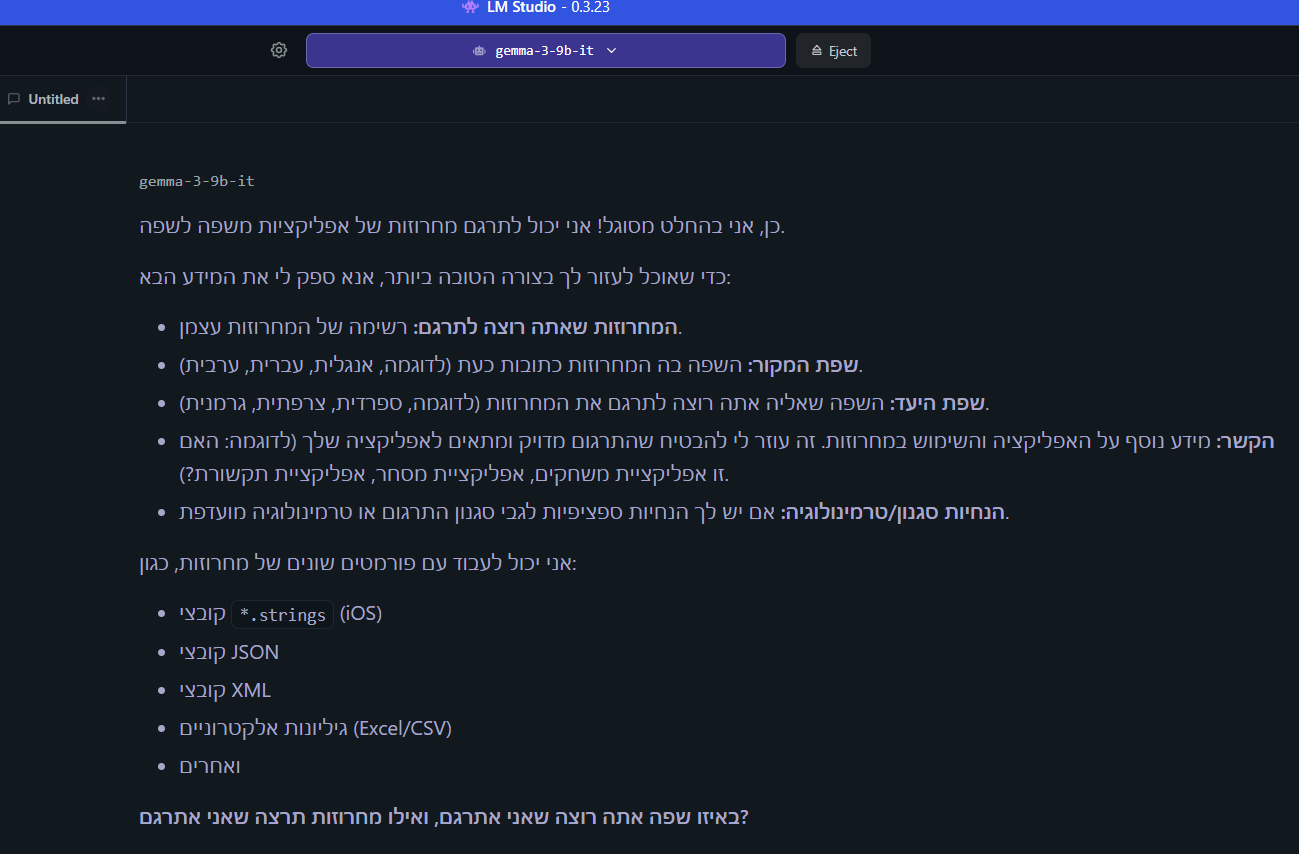The height and width of the screenshot is (854, 1299).
Task: Click the *.strings inline code snippet
Action: pos(282,614)
